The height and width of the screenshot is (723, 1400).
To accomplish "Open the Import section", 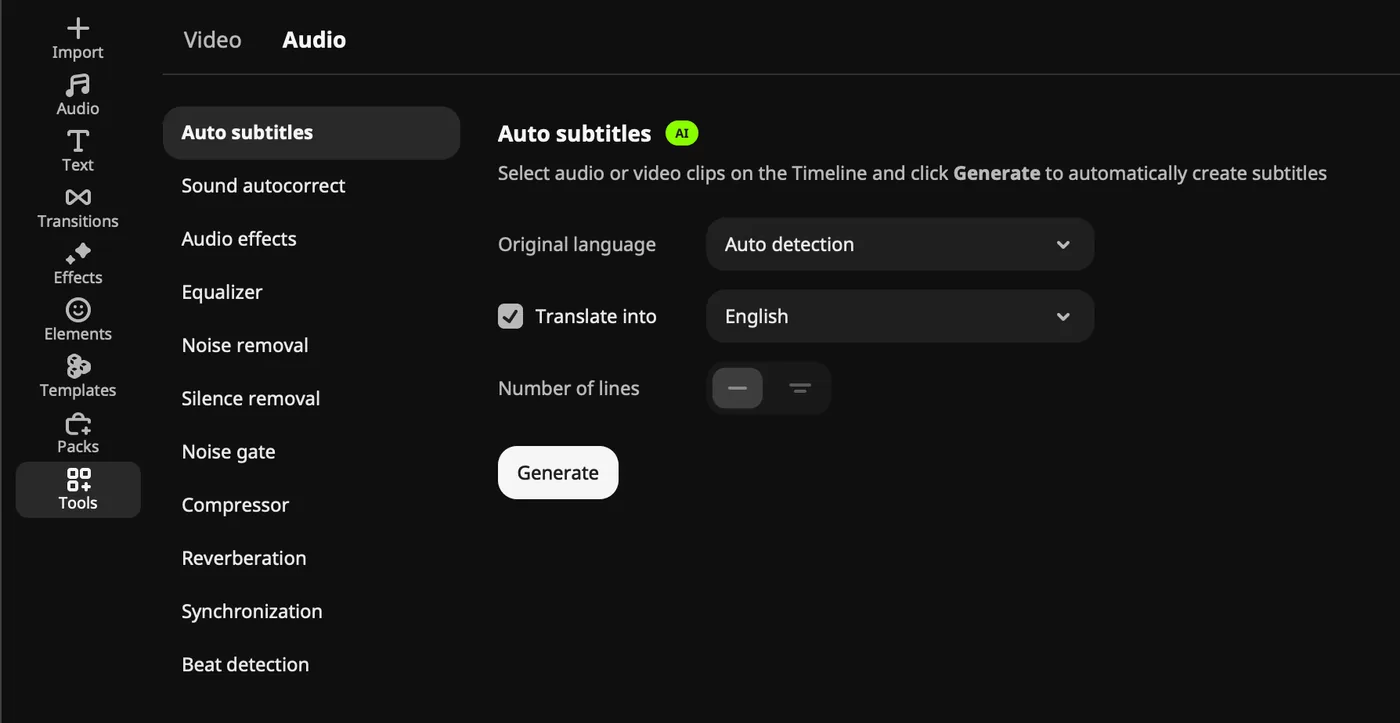I will tap(78, 39).
